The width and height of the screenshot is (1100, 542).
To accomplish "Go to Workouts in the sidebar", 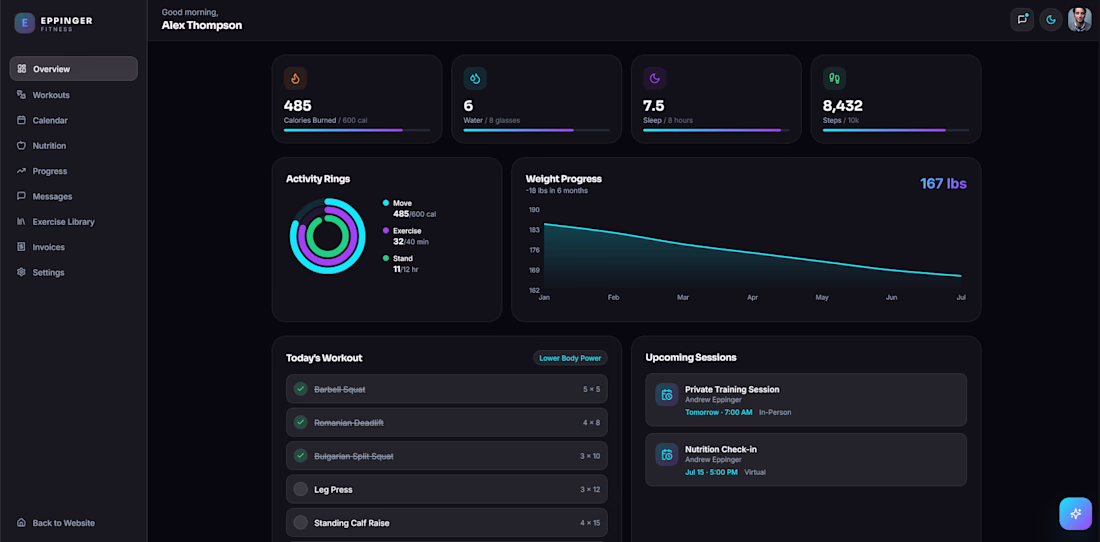I will 74,95.
